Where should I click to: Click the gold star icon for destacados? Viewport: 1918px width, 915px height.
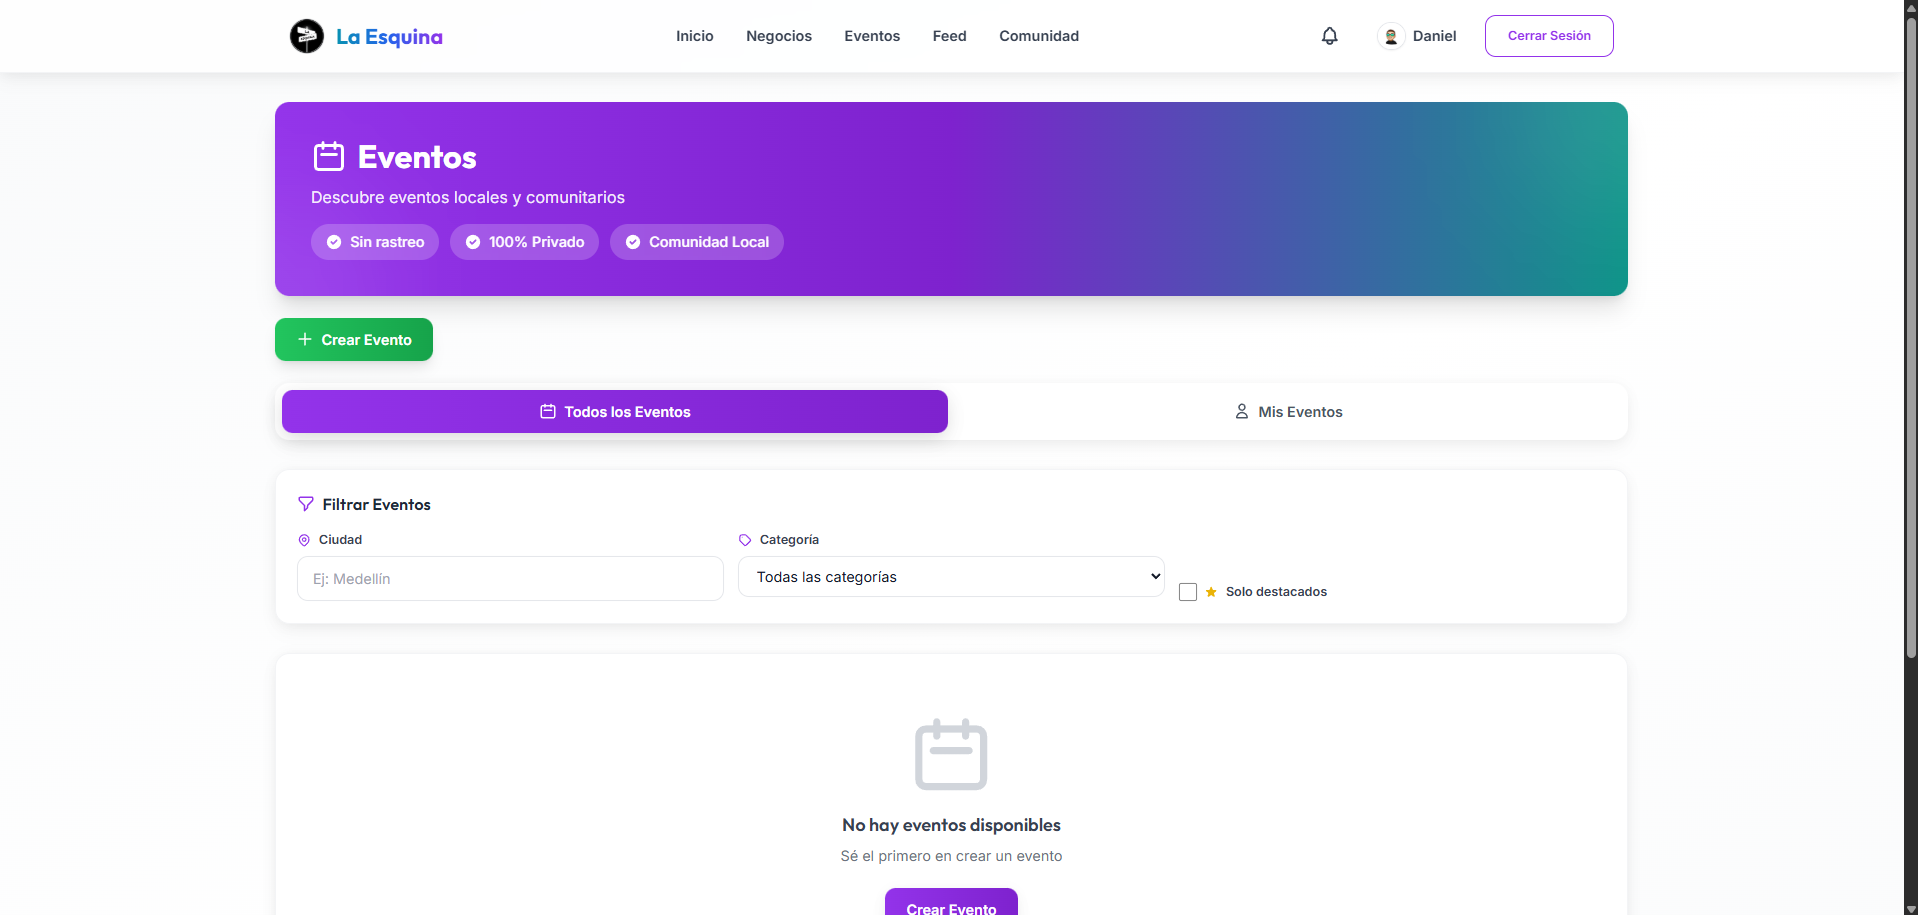(x=1211, y=592)
